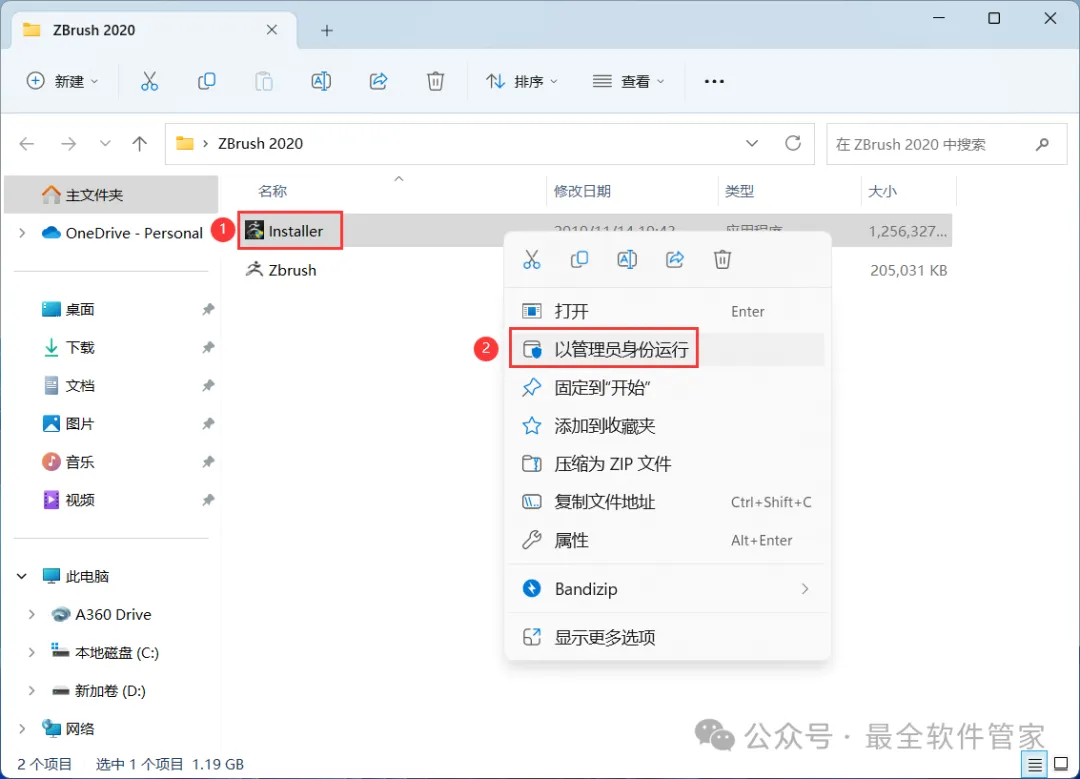Screen dimensions: 1080x779
Task: Click the Copy icon in the context menu
Action: tap(579, 260)
